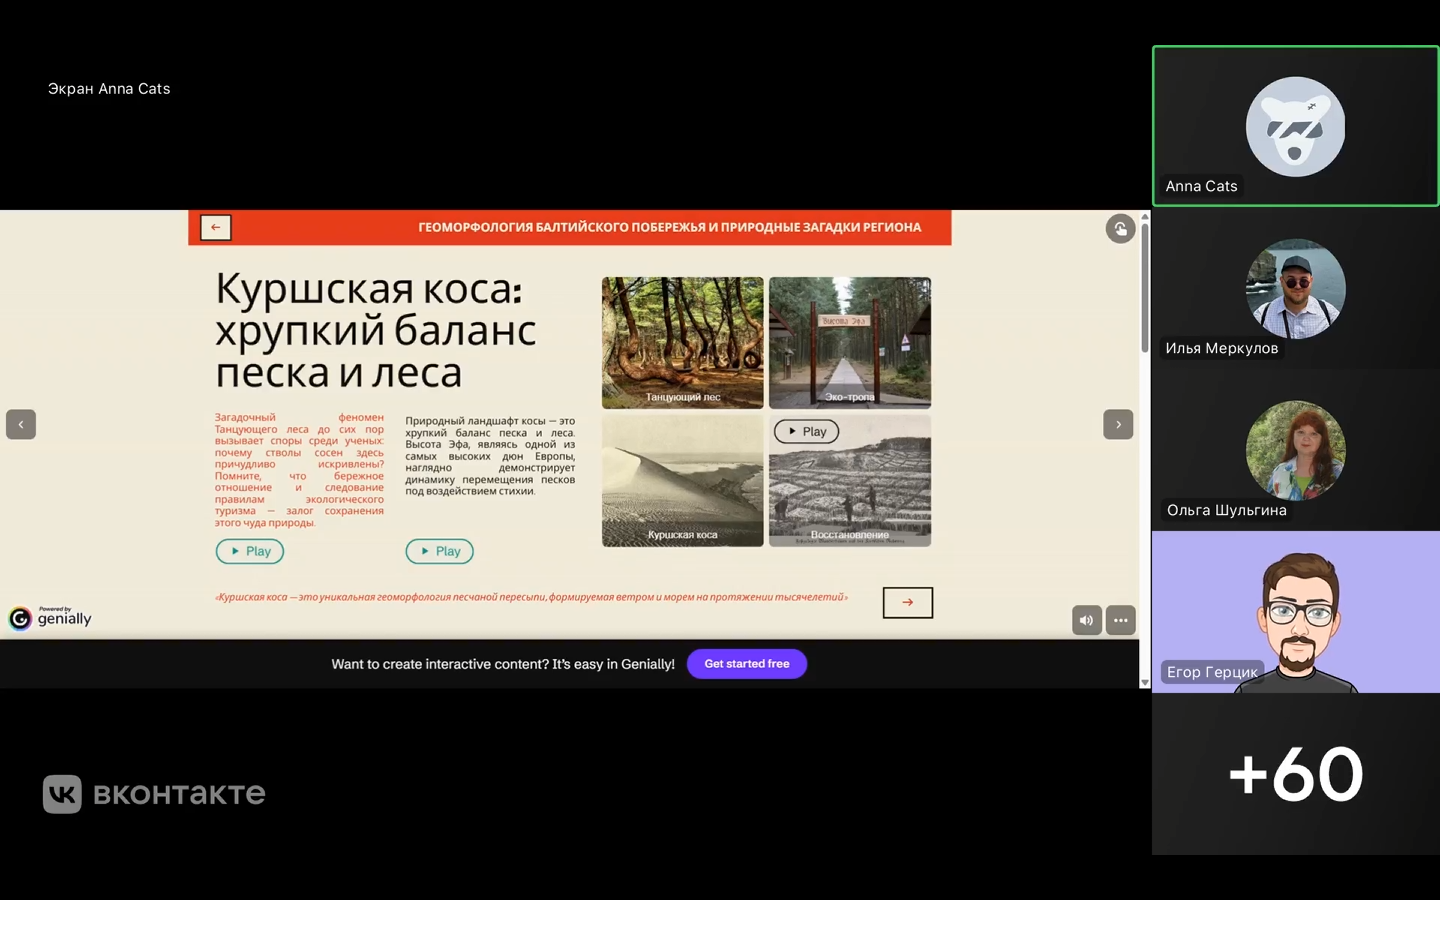The image size is (1440, 926).
Task: Open the Куршская коса dune photo
Action: point(682,481)
